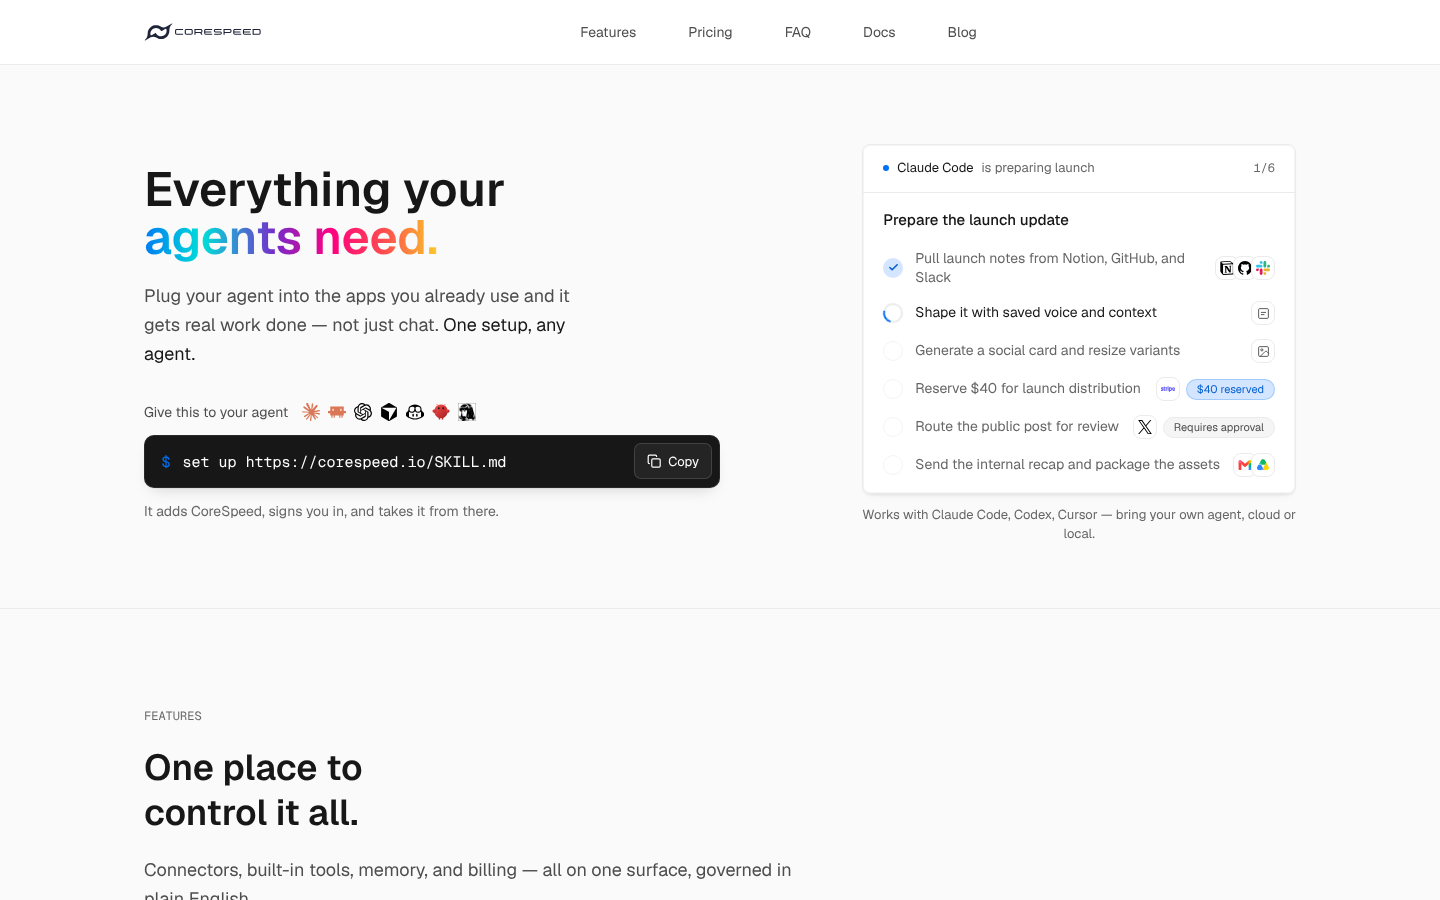1440x900 pixels.
Task: Click the empty circle for Send internal recap
Action: [893, 465]
